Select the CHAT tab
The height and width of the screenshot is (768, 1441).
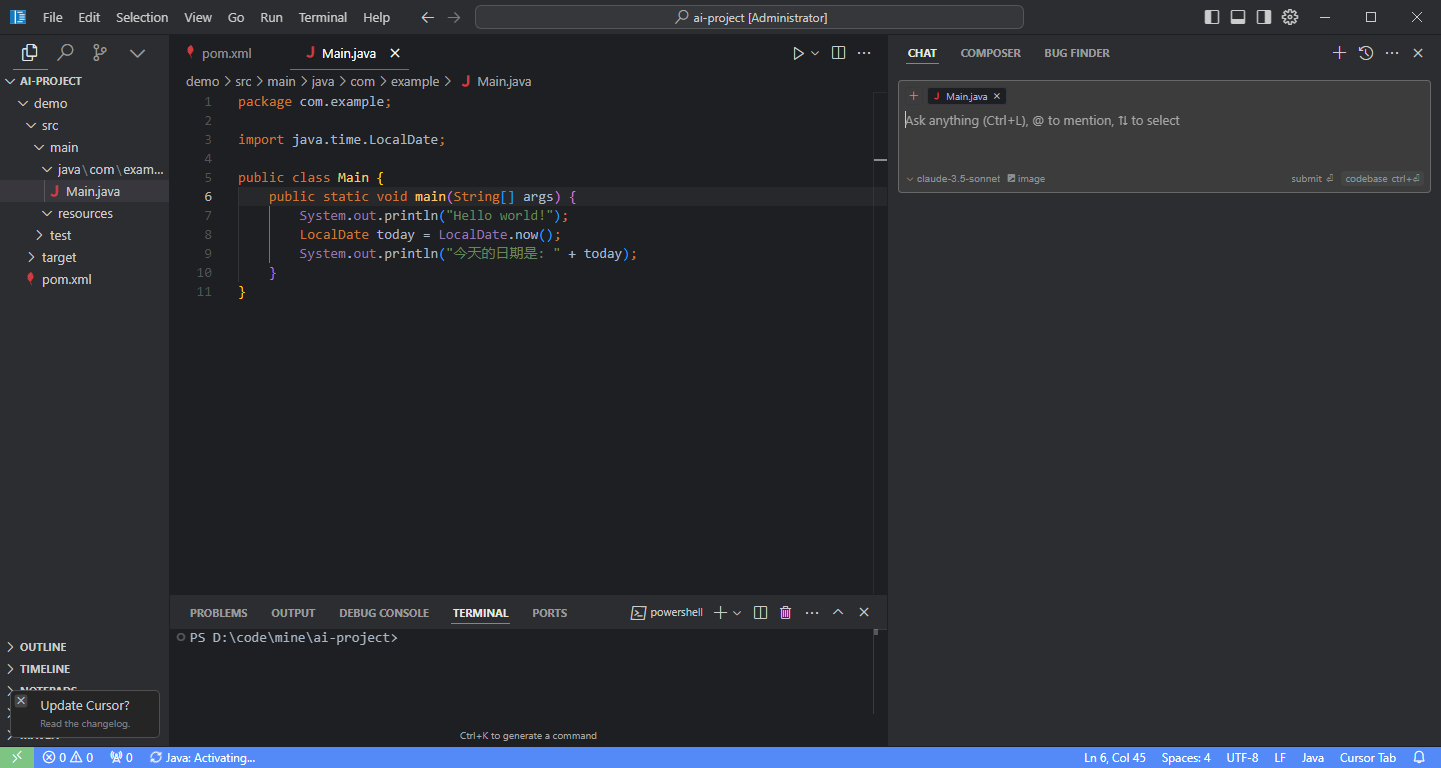click(x=922, y=53)
